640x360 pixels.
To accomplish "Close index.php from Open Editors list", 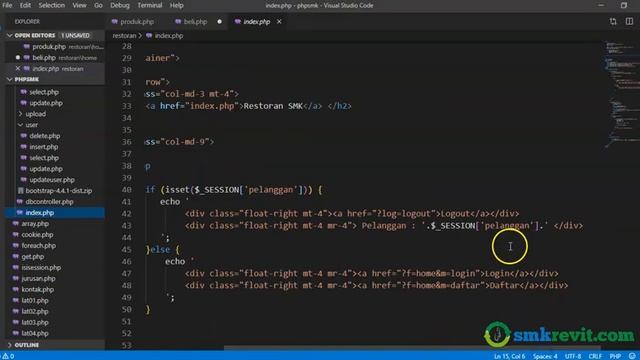I will click(x=18, y=69).
